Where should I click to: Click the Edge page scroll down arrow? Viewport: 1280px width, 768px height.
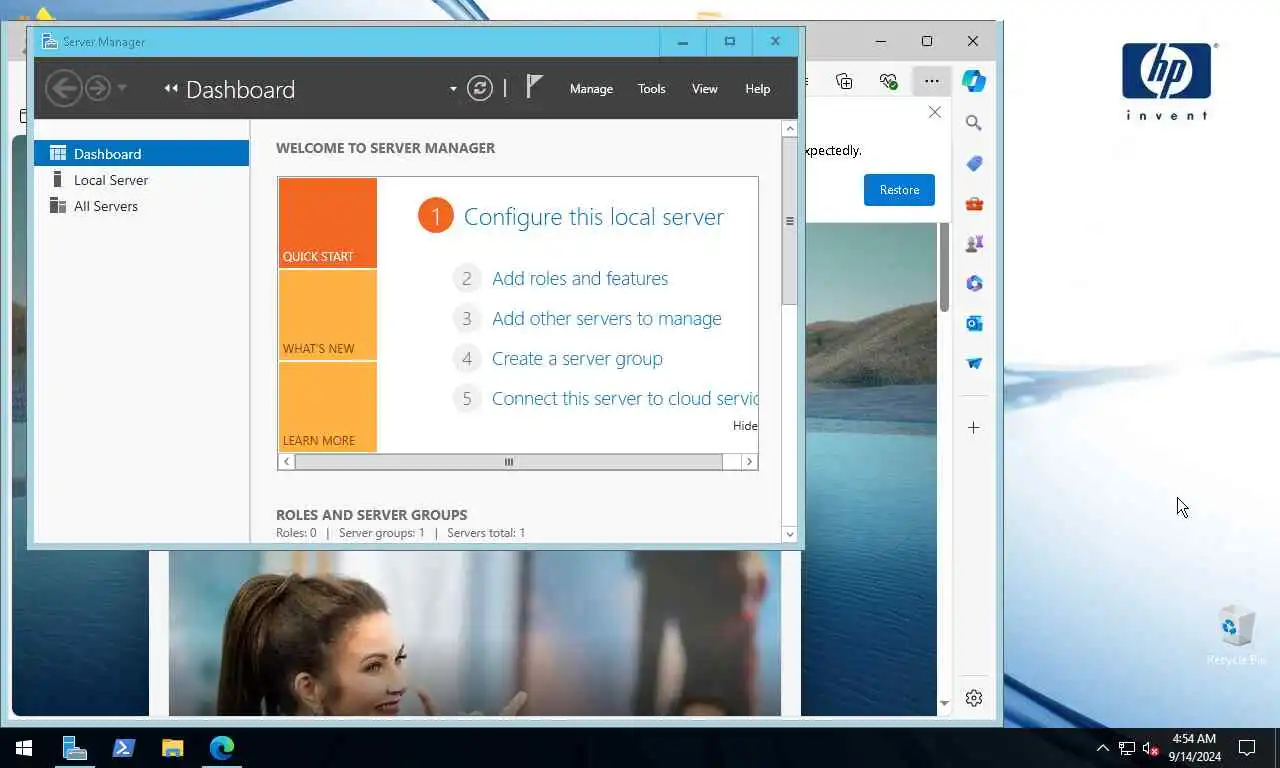click(x=944, y=704)
